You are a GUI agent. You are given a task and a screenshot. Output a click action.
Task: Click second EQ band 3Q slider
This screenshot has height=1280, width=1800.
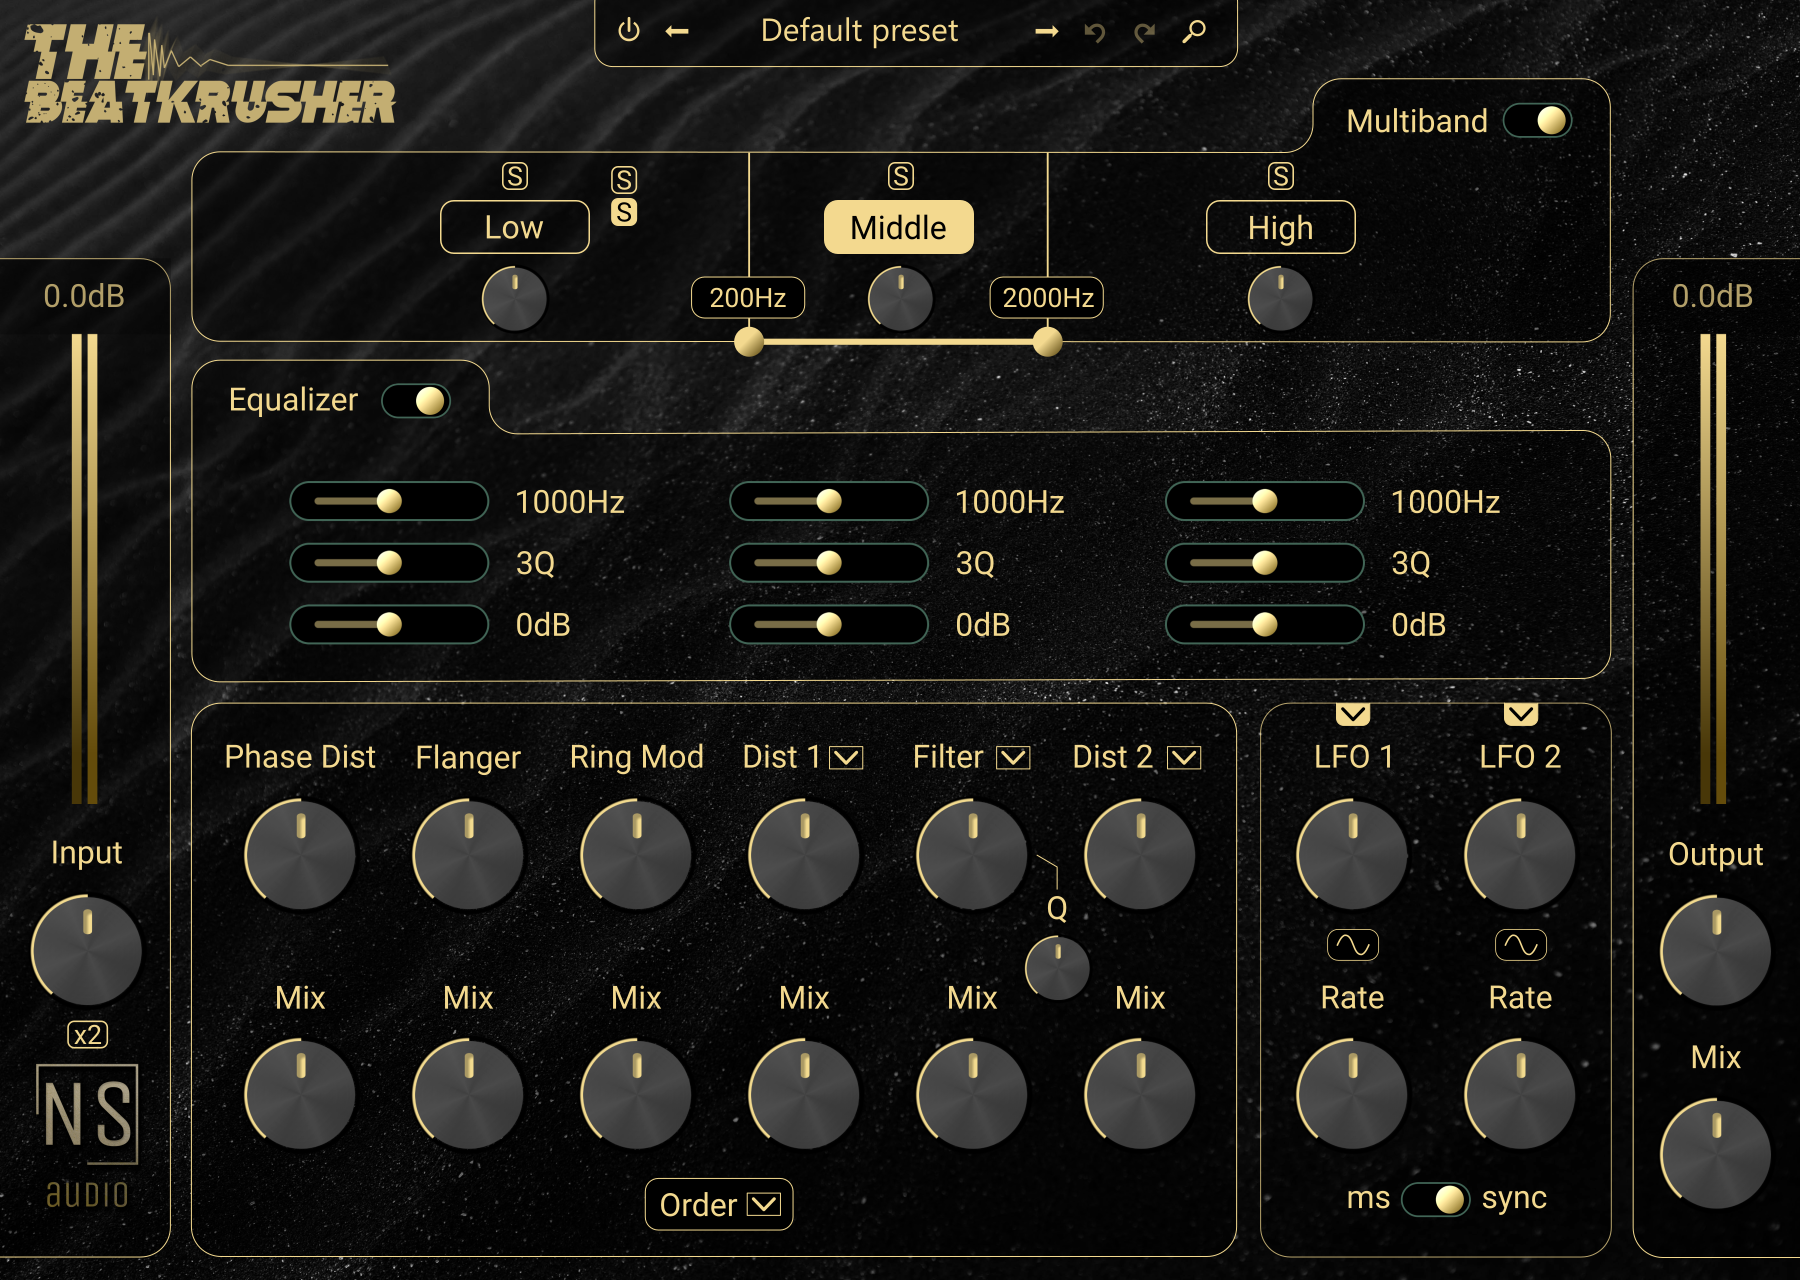coord(829,563)
